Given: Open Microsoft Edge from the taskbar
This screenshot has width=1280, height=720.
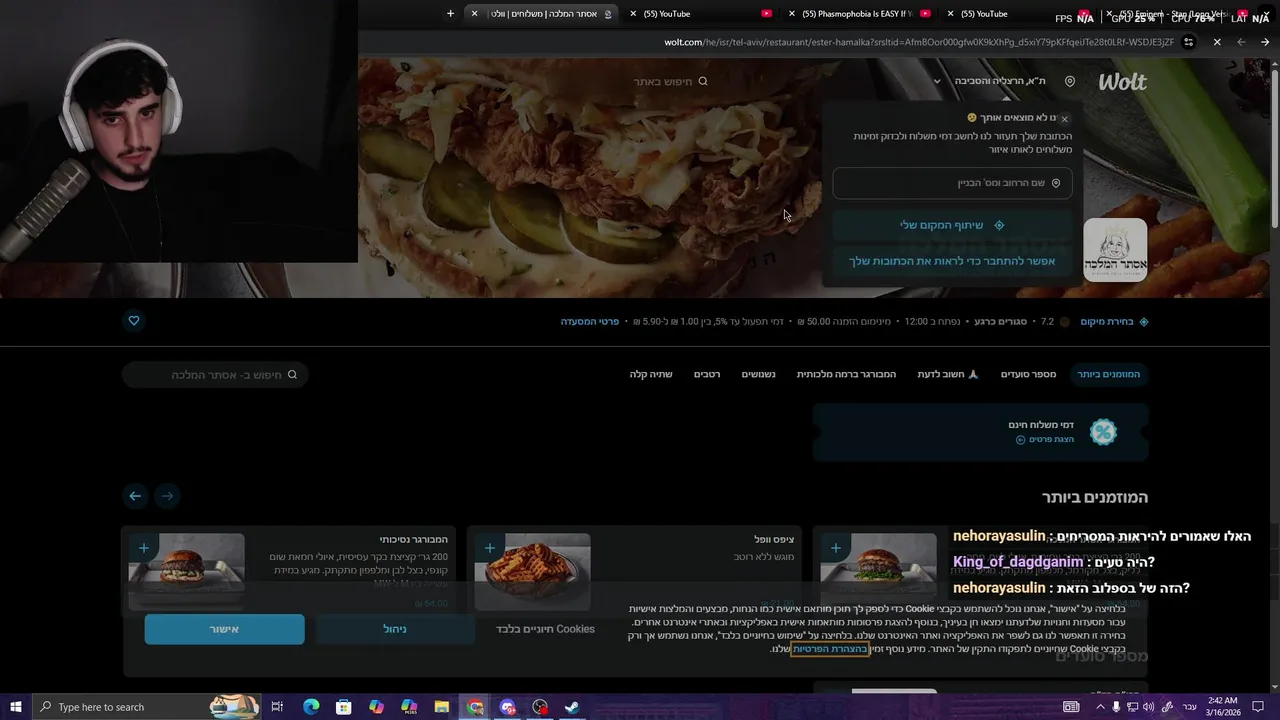Looking at the screenshot, I should click(311, 707).
